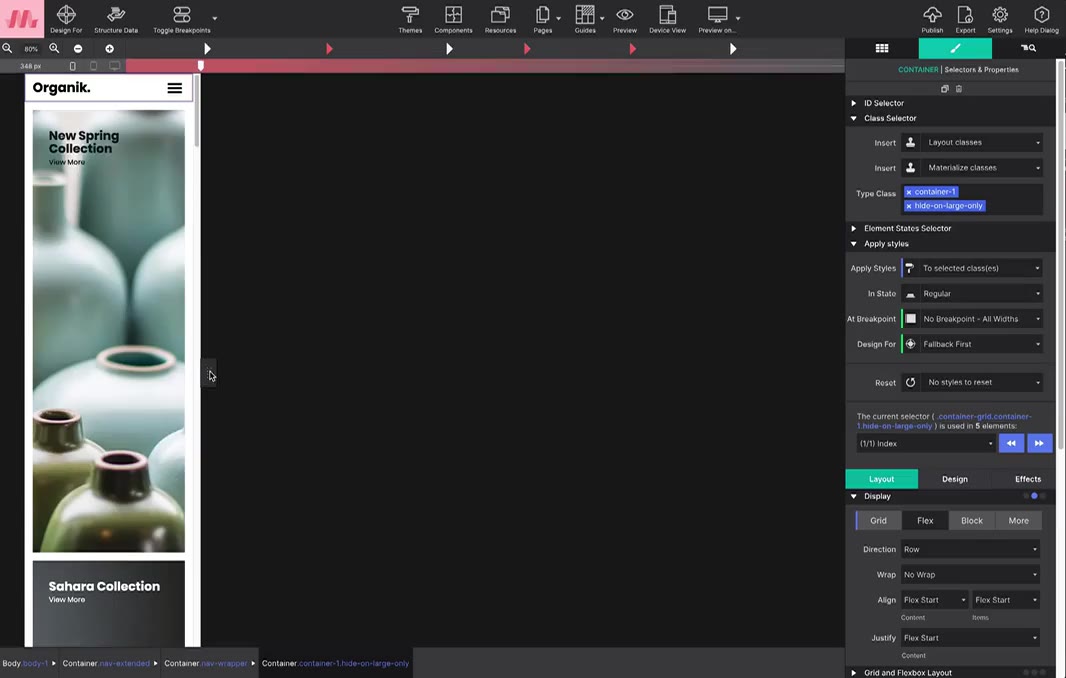Image resolution: width=1066 pixels, height=678 pixels.
Task: Click the Publish cloud icon
Action: pyautogui.click(x=932, y=15)
